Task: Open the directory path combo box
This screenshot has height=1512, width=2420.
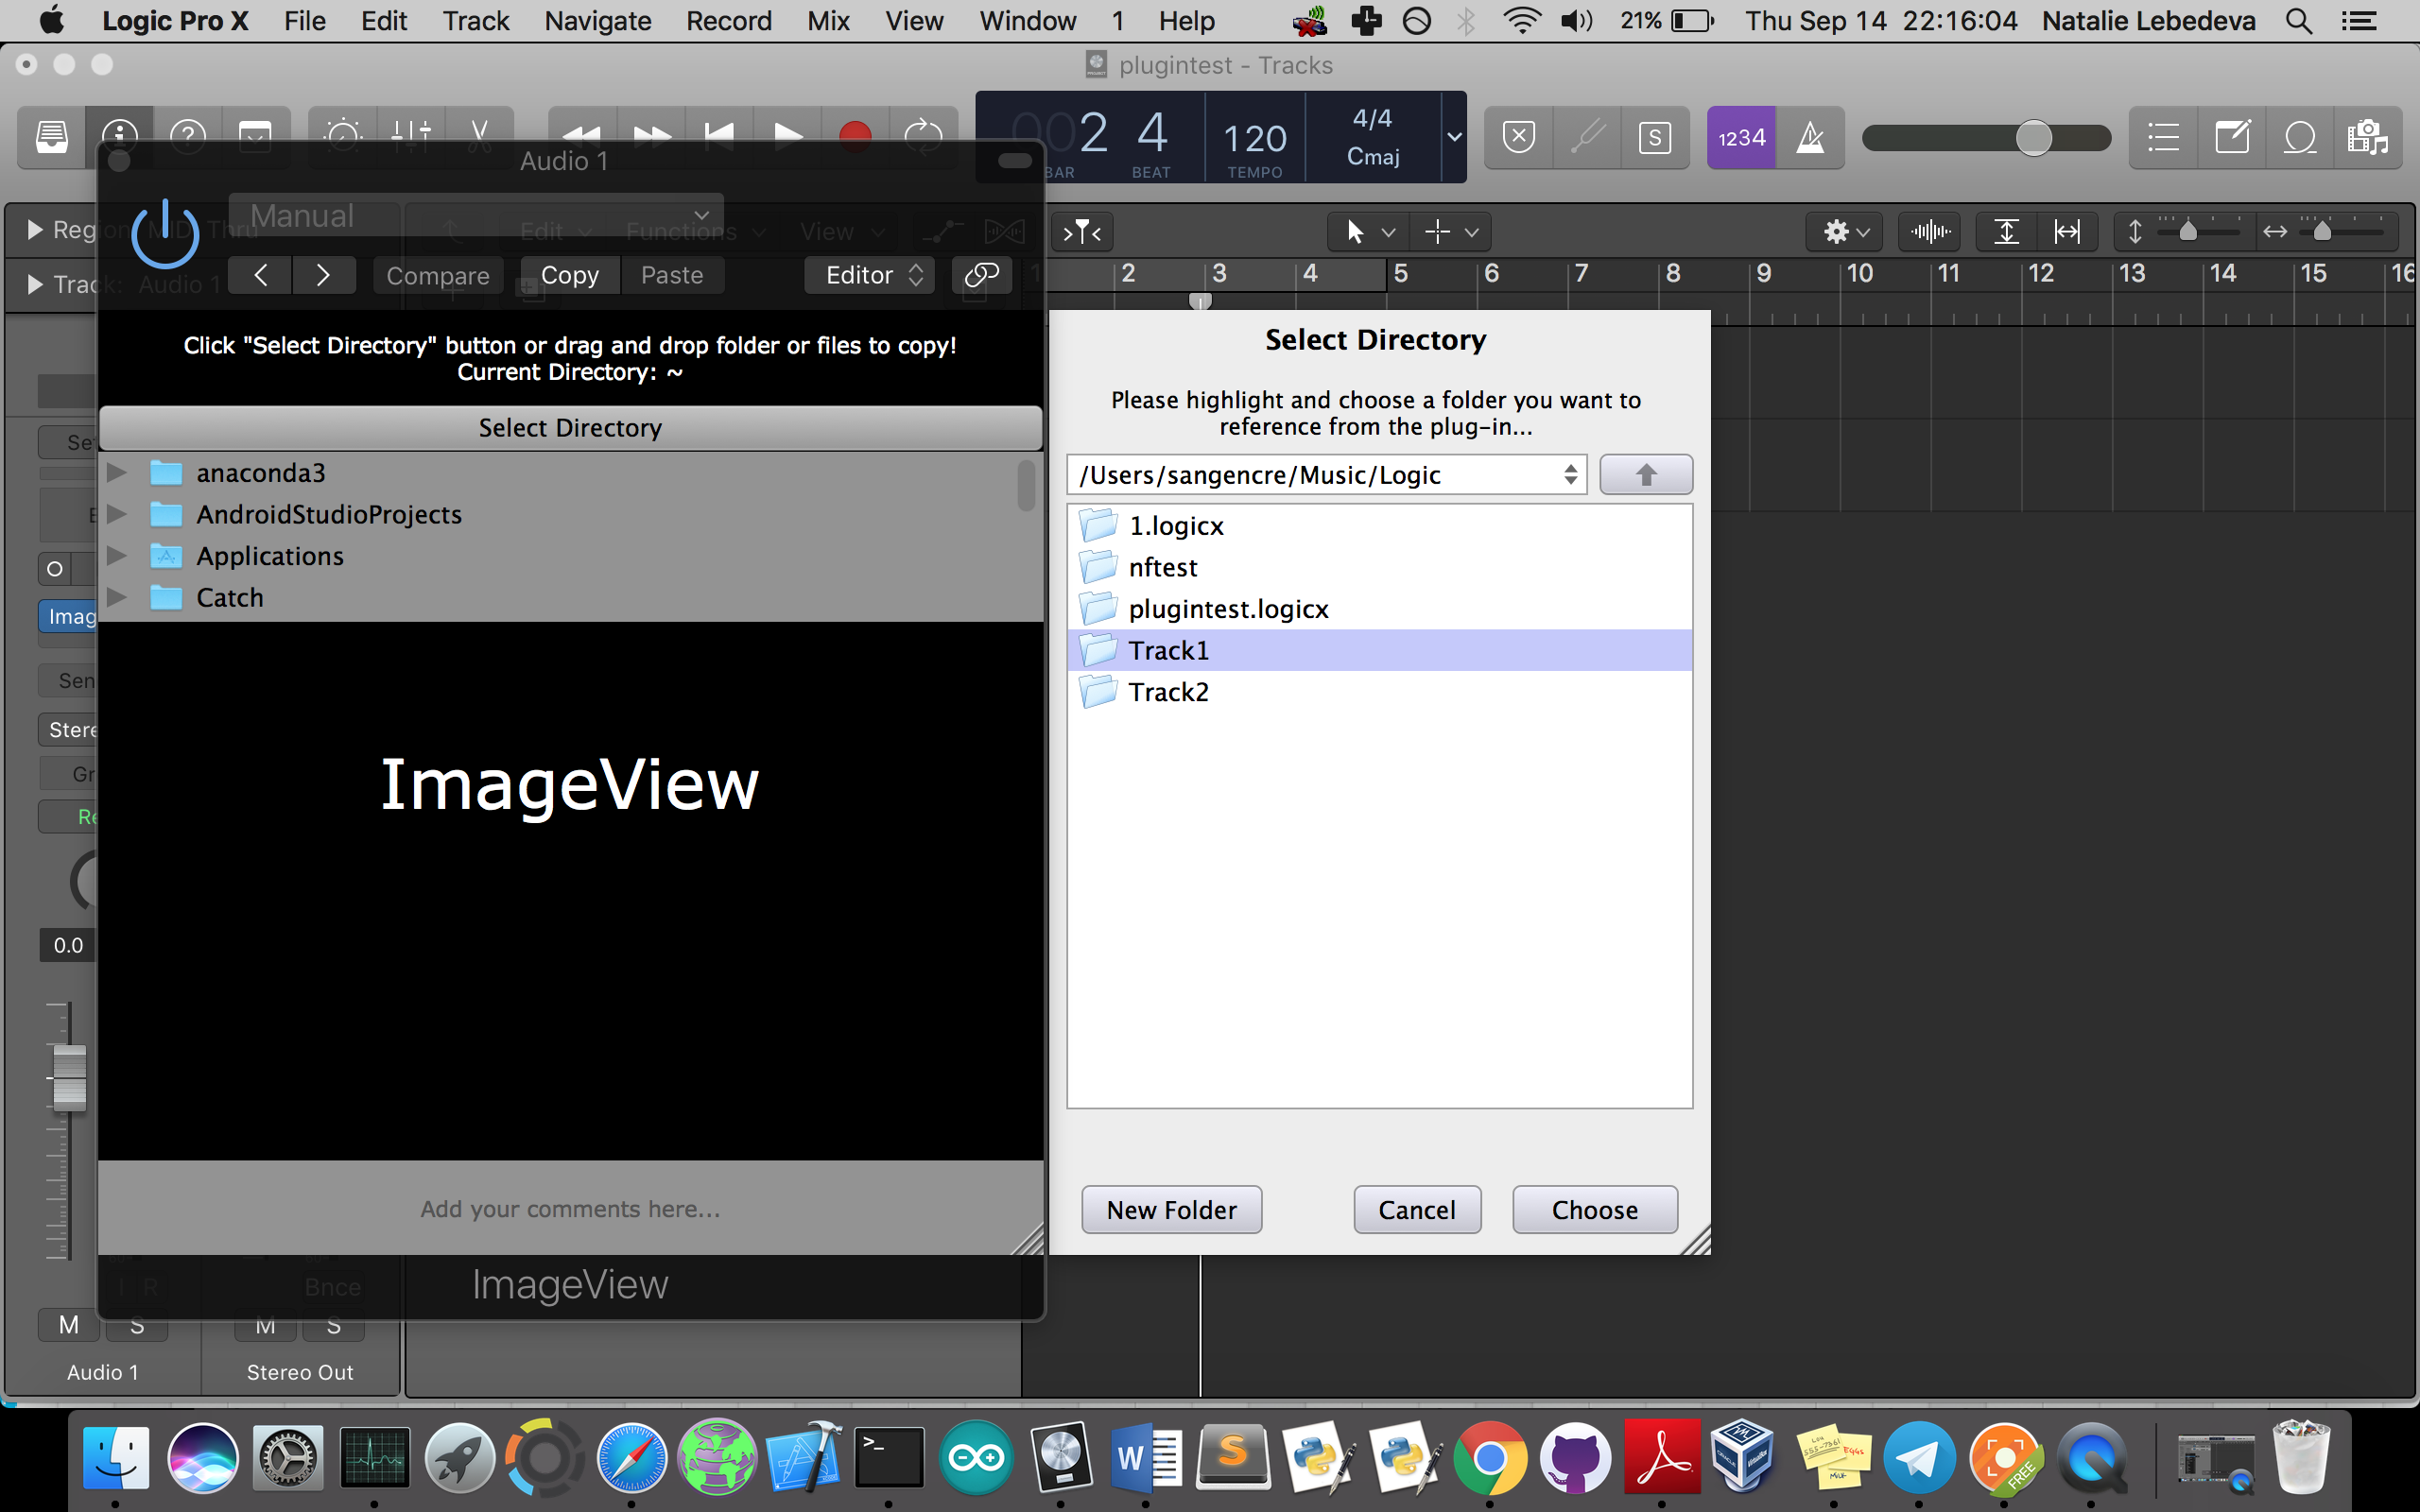Action: click(x=1326, y=475)
